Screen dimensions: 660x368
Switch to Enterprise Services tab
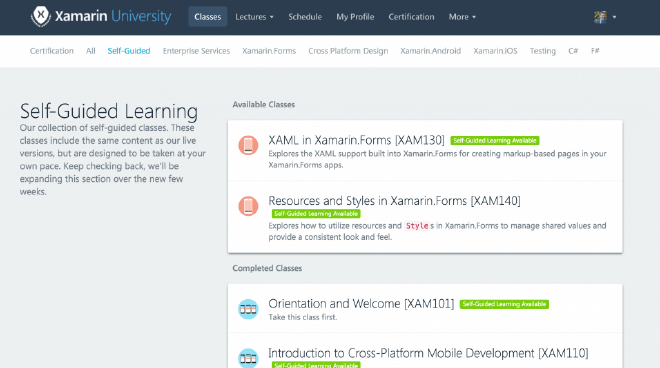click(197, 51)
